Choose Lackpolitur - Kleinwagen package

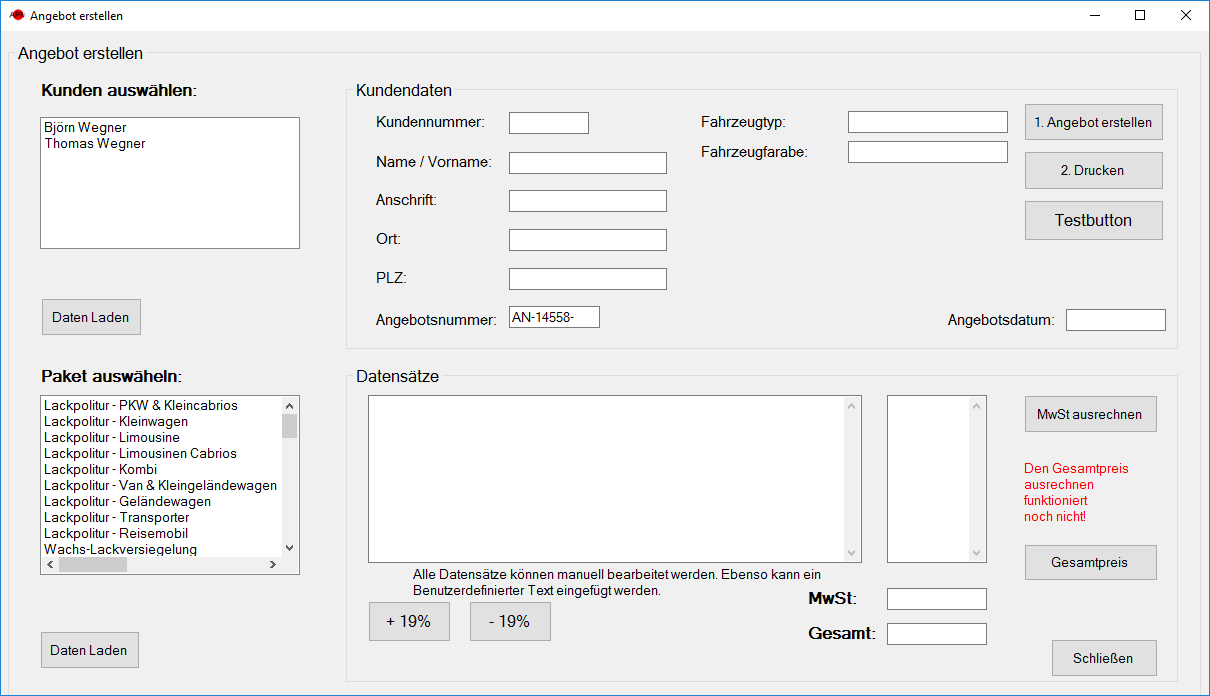[x=116, y=422]
